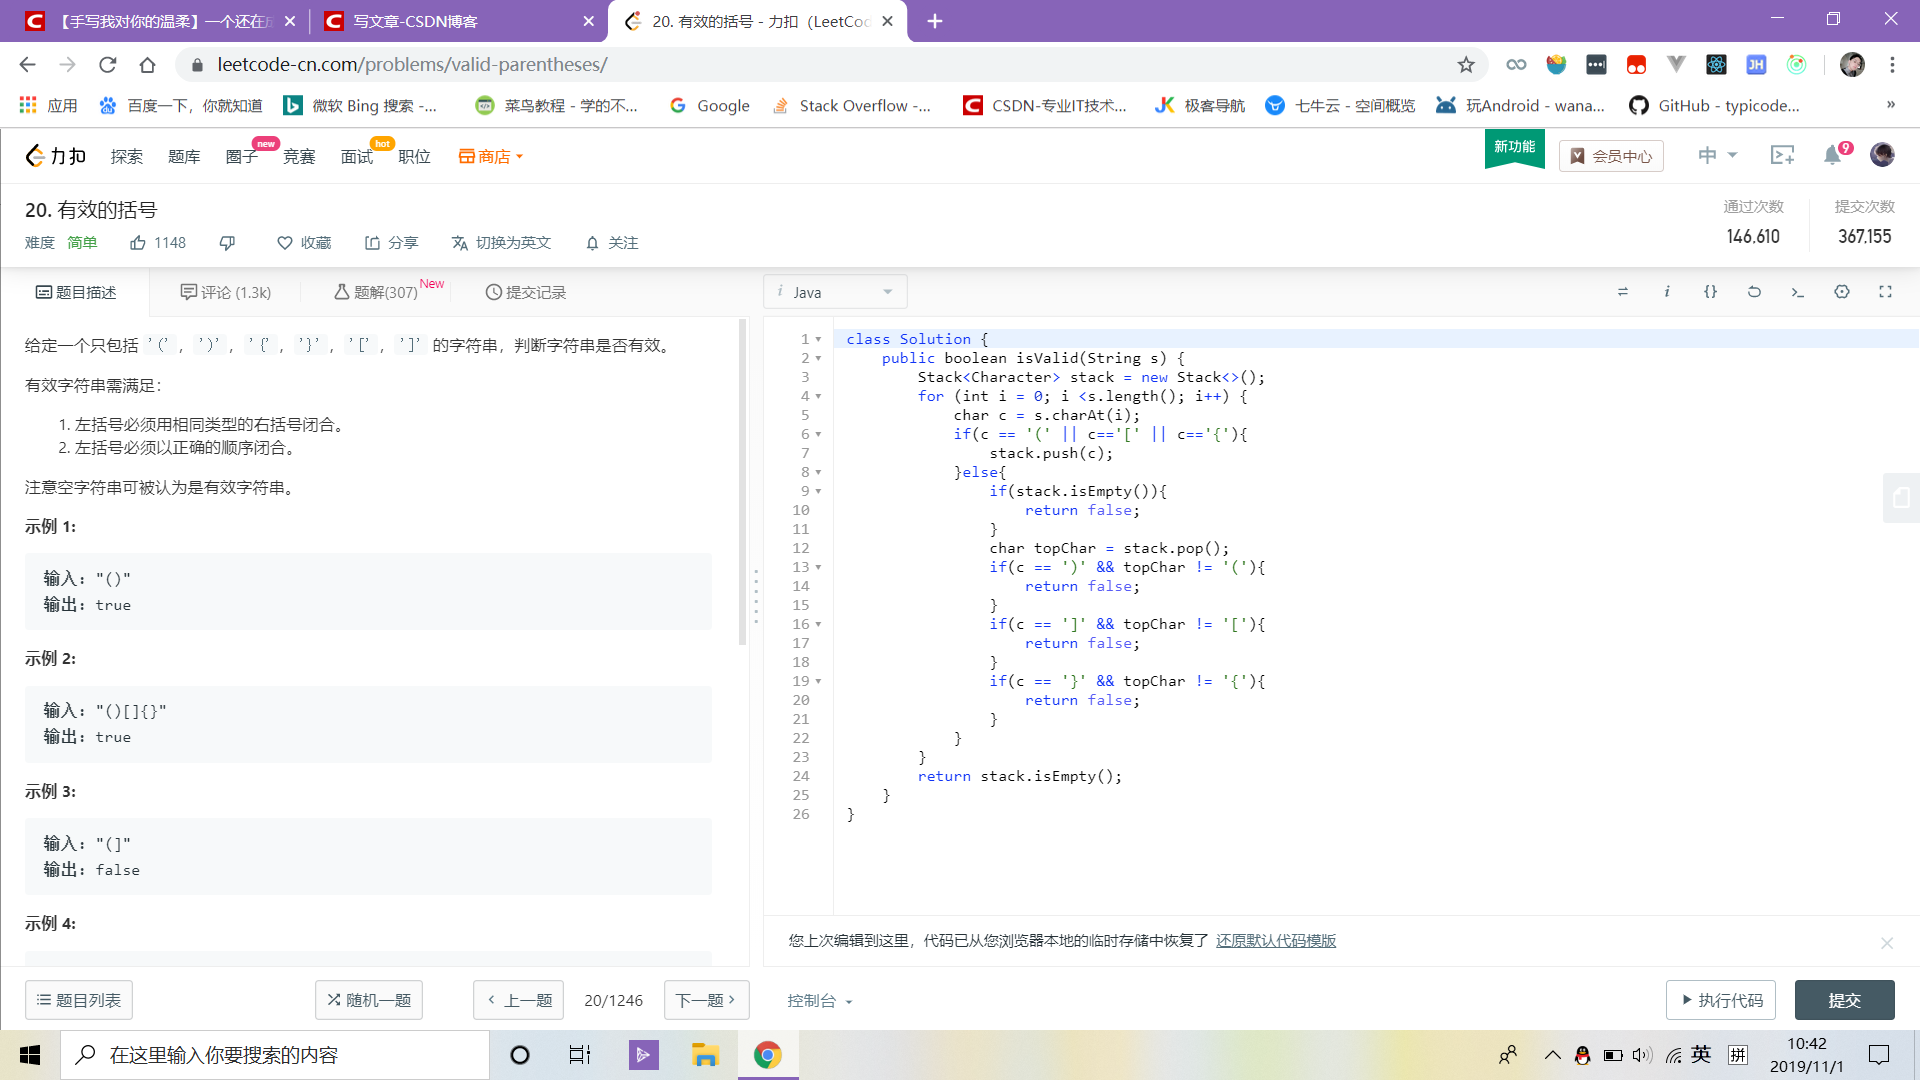1920x1080 pixels.
Task: Open the shortcuts info icon
Action: point(1667,292)
